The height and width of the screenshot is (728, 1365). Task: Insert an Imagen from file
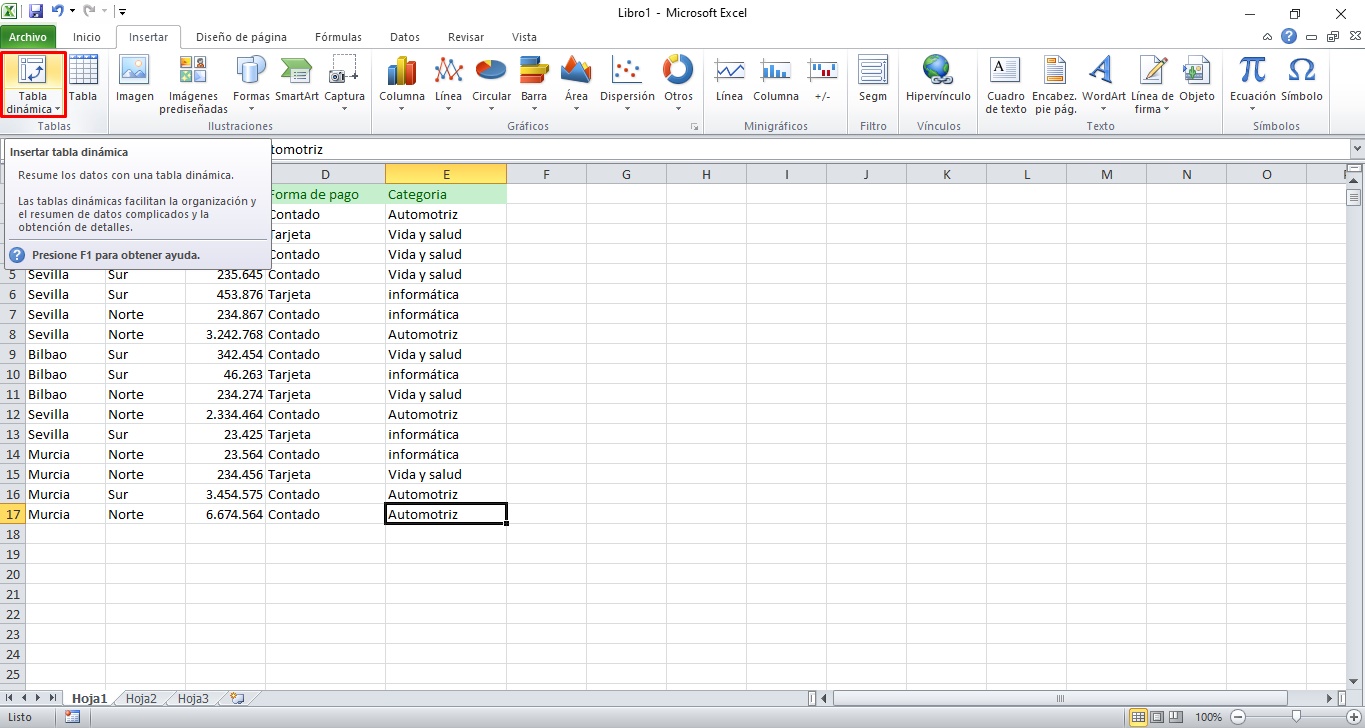point(134,80)
